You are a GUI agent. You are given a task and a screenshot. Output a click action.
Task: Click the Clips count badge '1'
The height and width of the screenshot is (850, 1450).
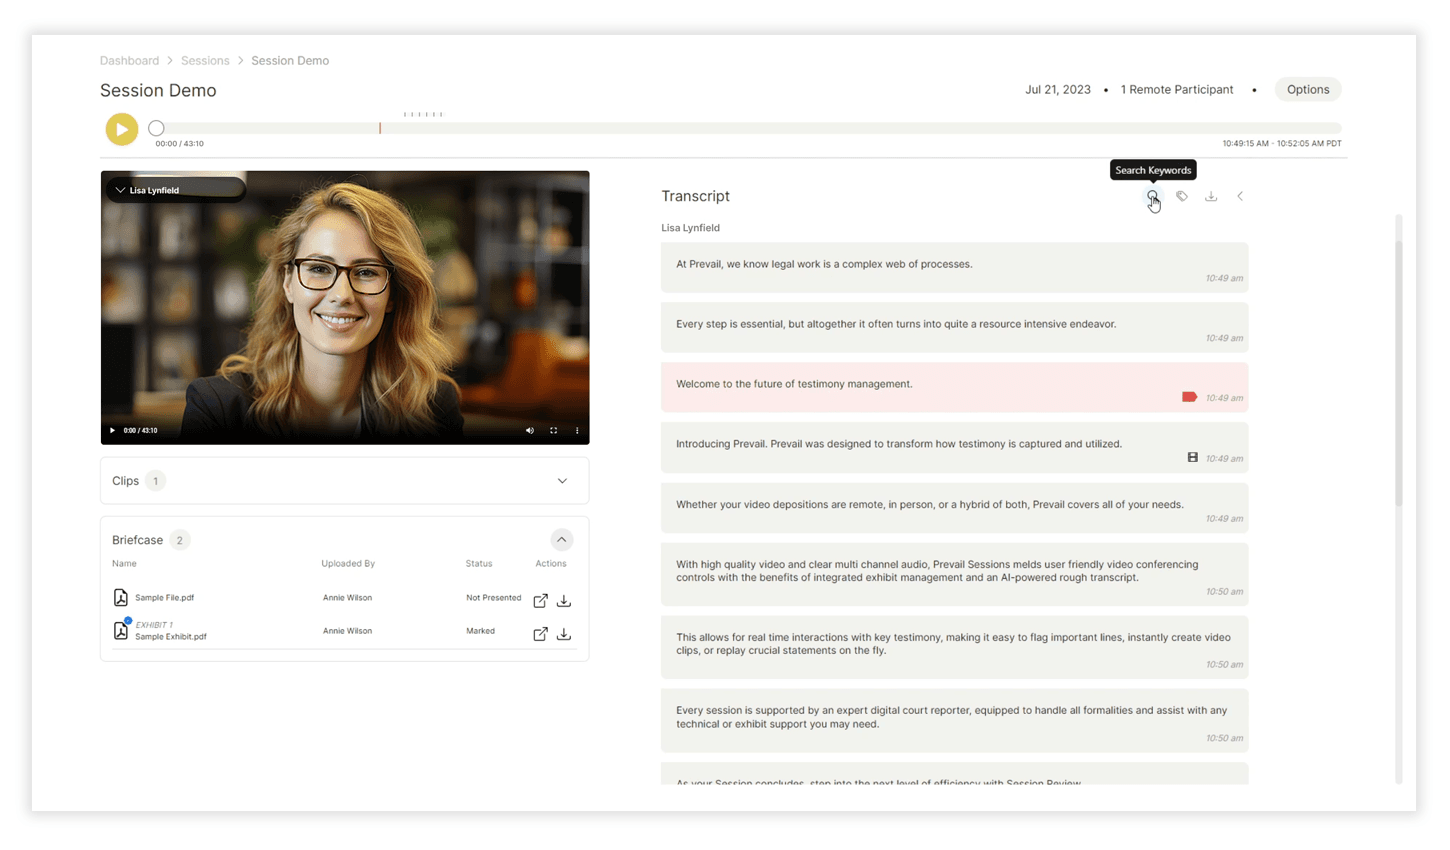(x=155, y=481)
